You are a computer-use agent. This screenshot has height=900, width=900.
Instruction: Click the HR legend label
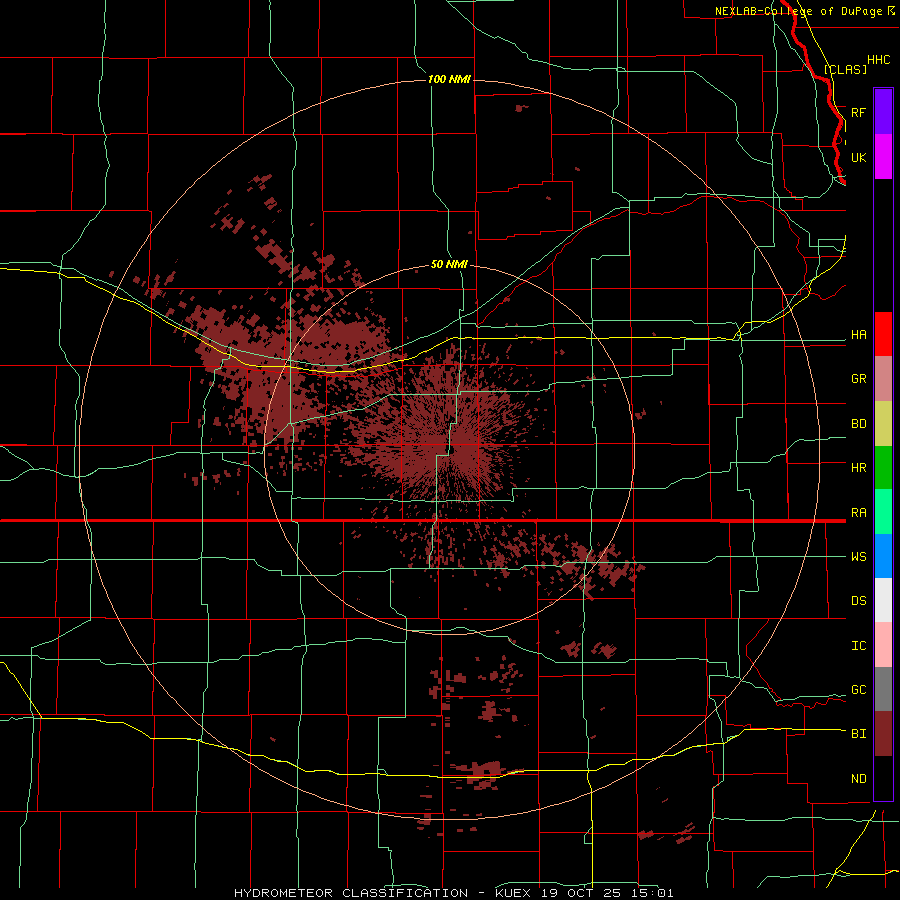coord(858,468)
